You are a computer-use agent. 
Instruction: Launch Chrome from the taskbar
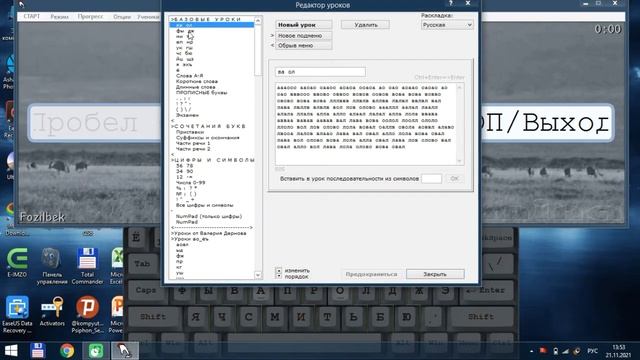pyautogui.click(x=67, y=351)
